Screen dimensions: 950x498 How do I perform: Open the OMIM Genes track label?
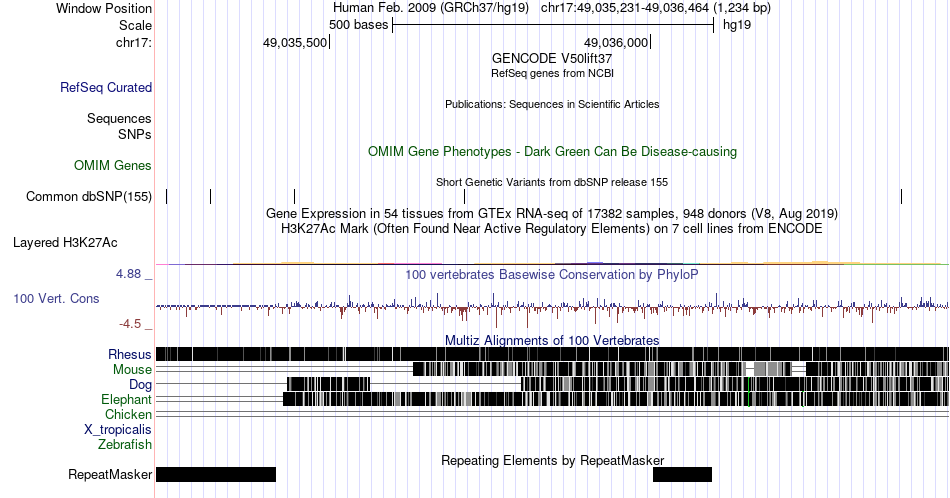(x=113, y=165)
